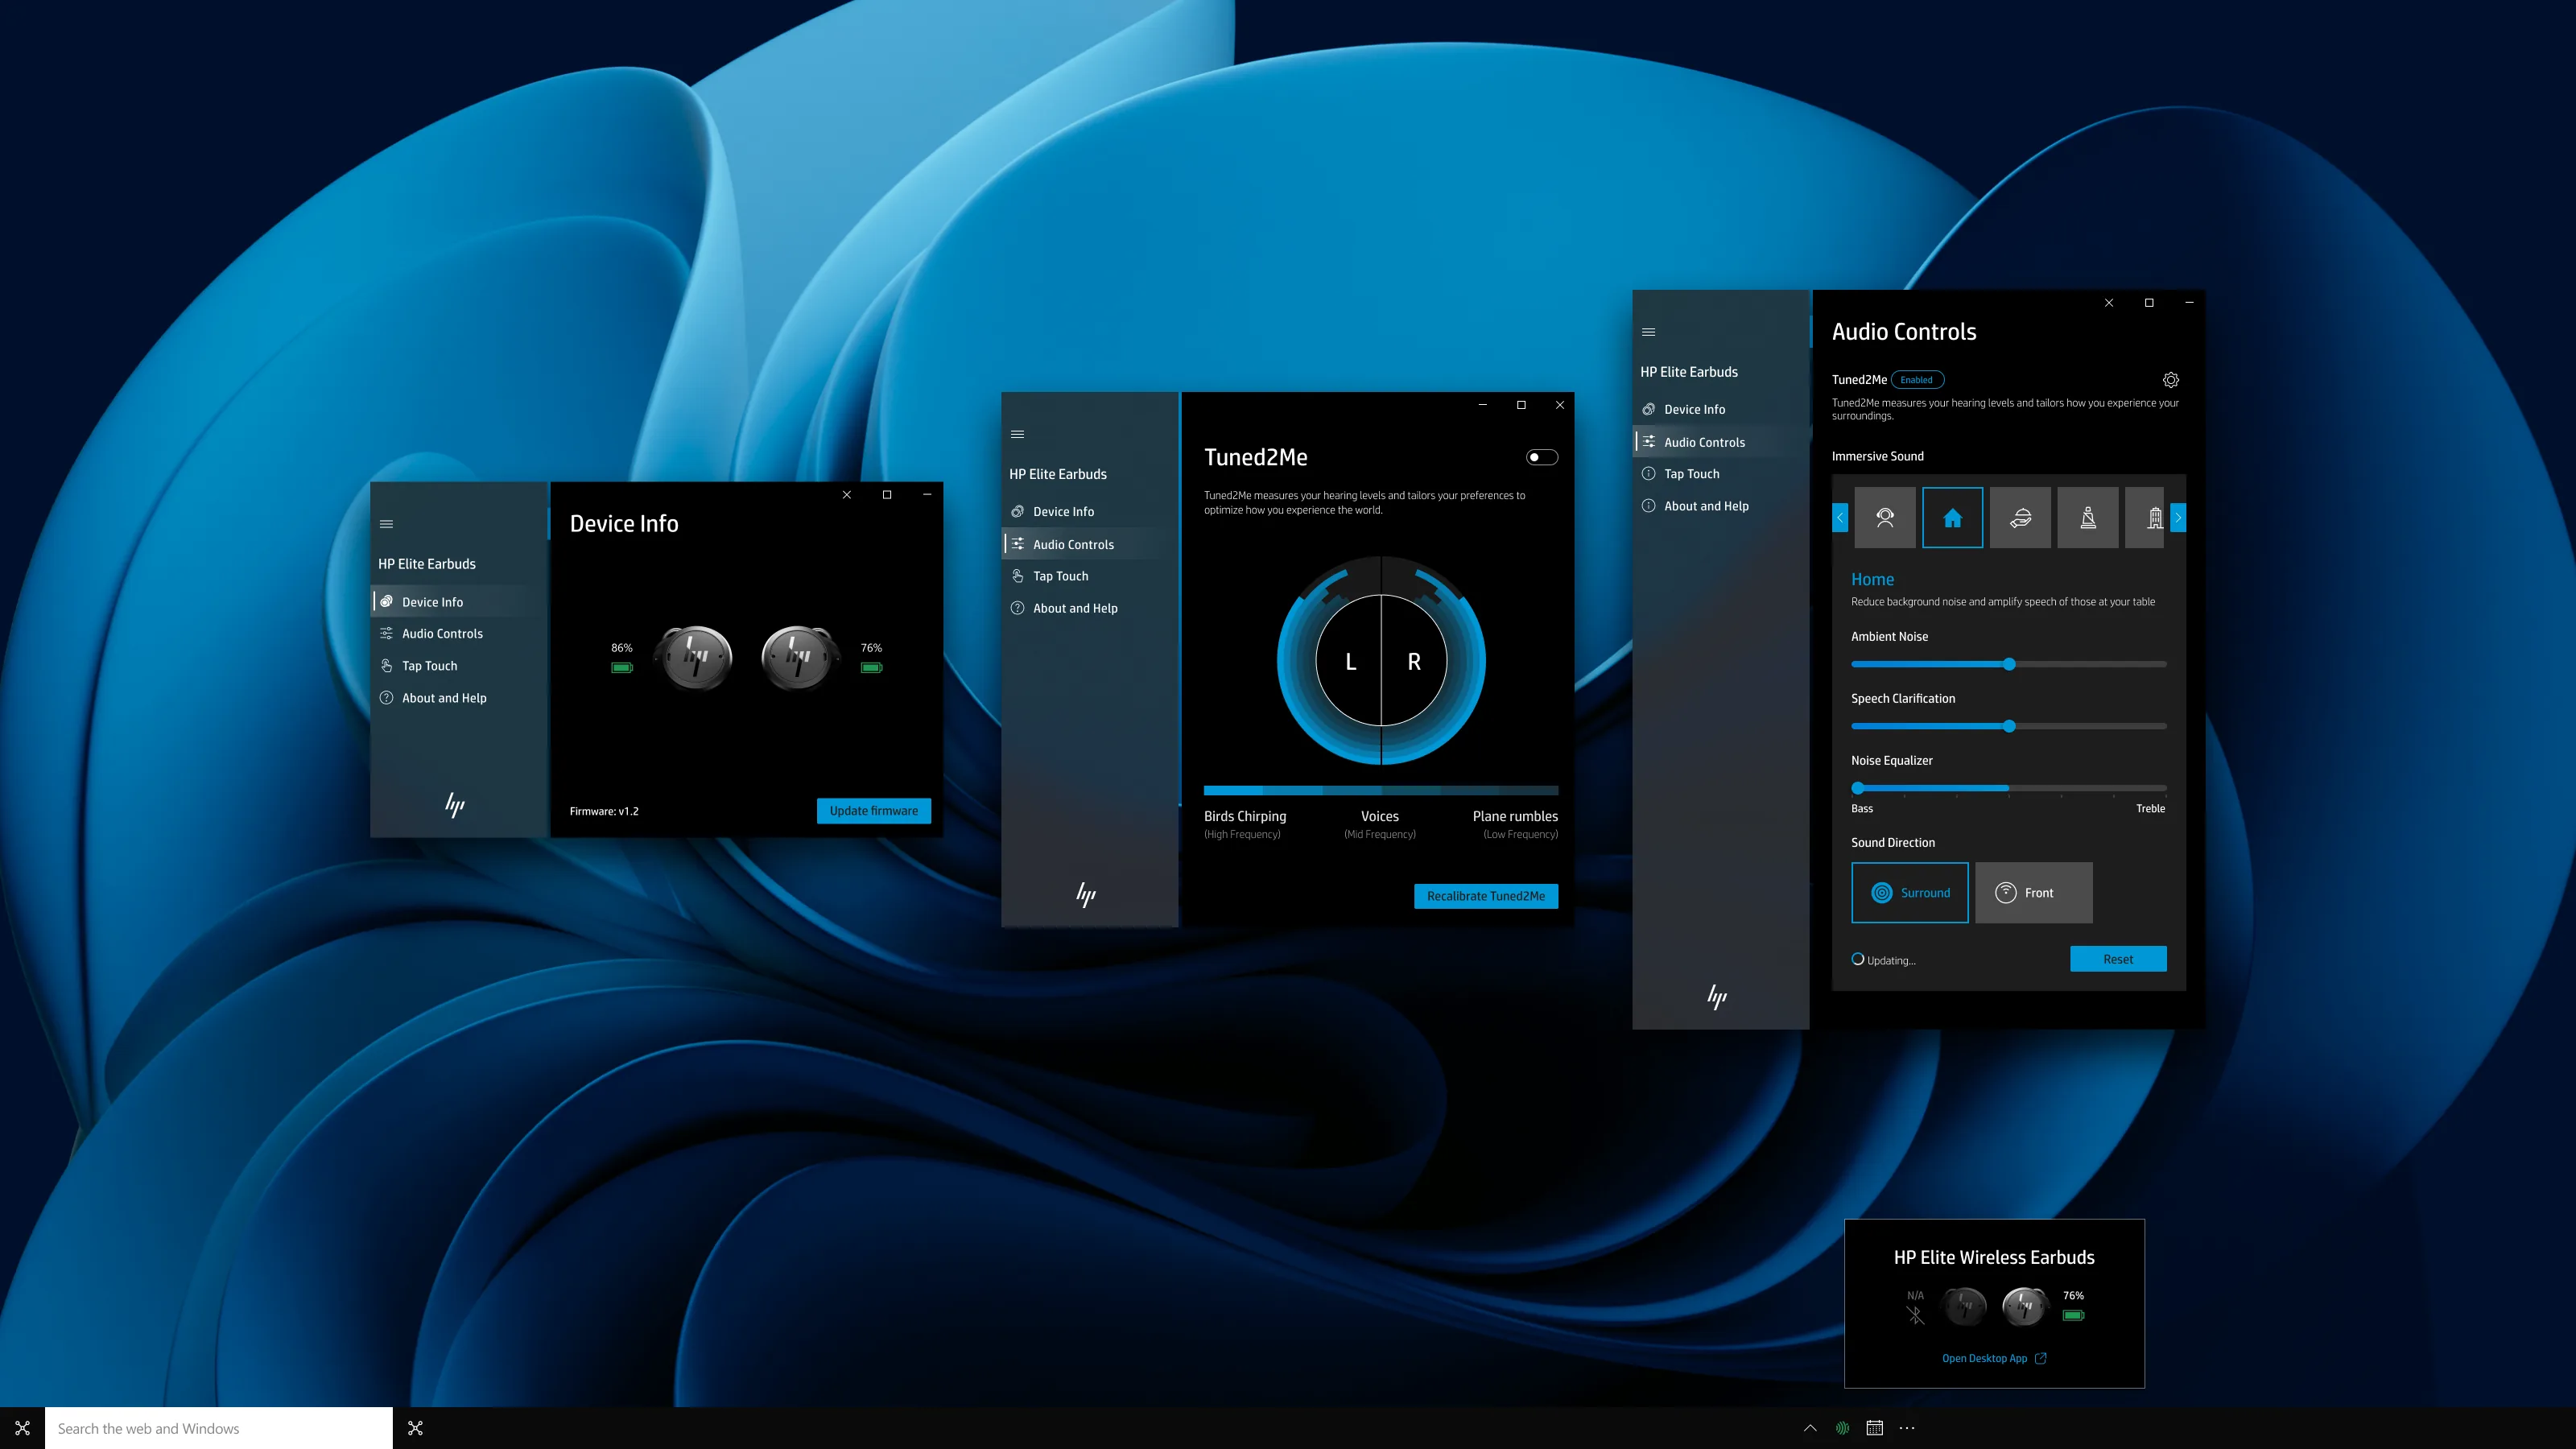
Task: Open hamburger menu in Audio Controls window
Action: (x=1648, y=332)
